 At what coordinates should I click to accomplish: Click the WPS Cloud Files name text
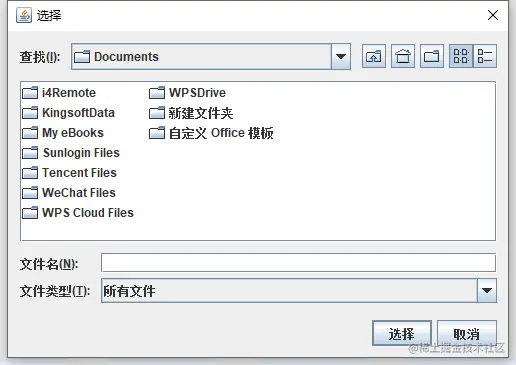[x=88, y=213]
